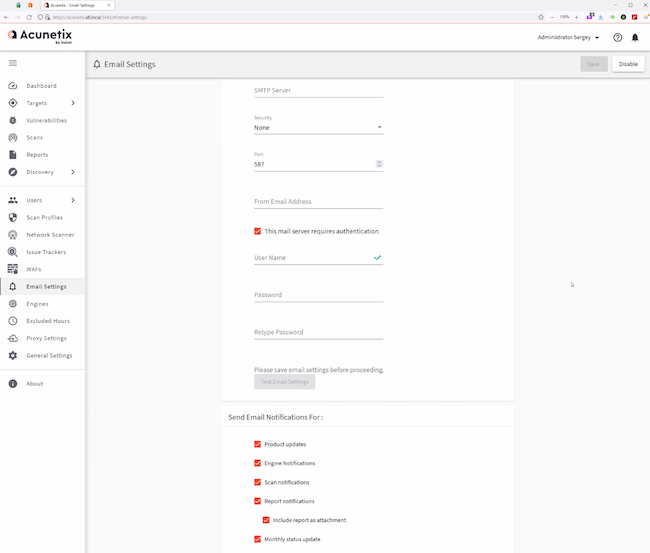Open Excluded Hours page link
Viewport: 650px width, 553px height.
(x=48, y=321)
